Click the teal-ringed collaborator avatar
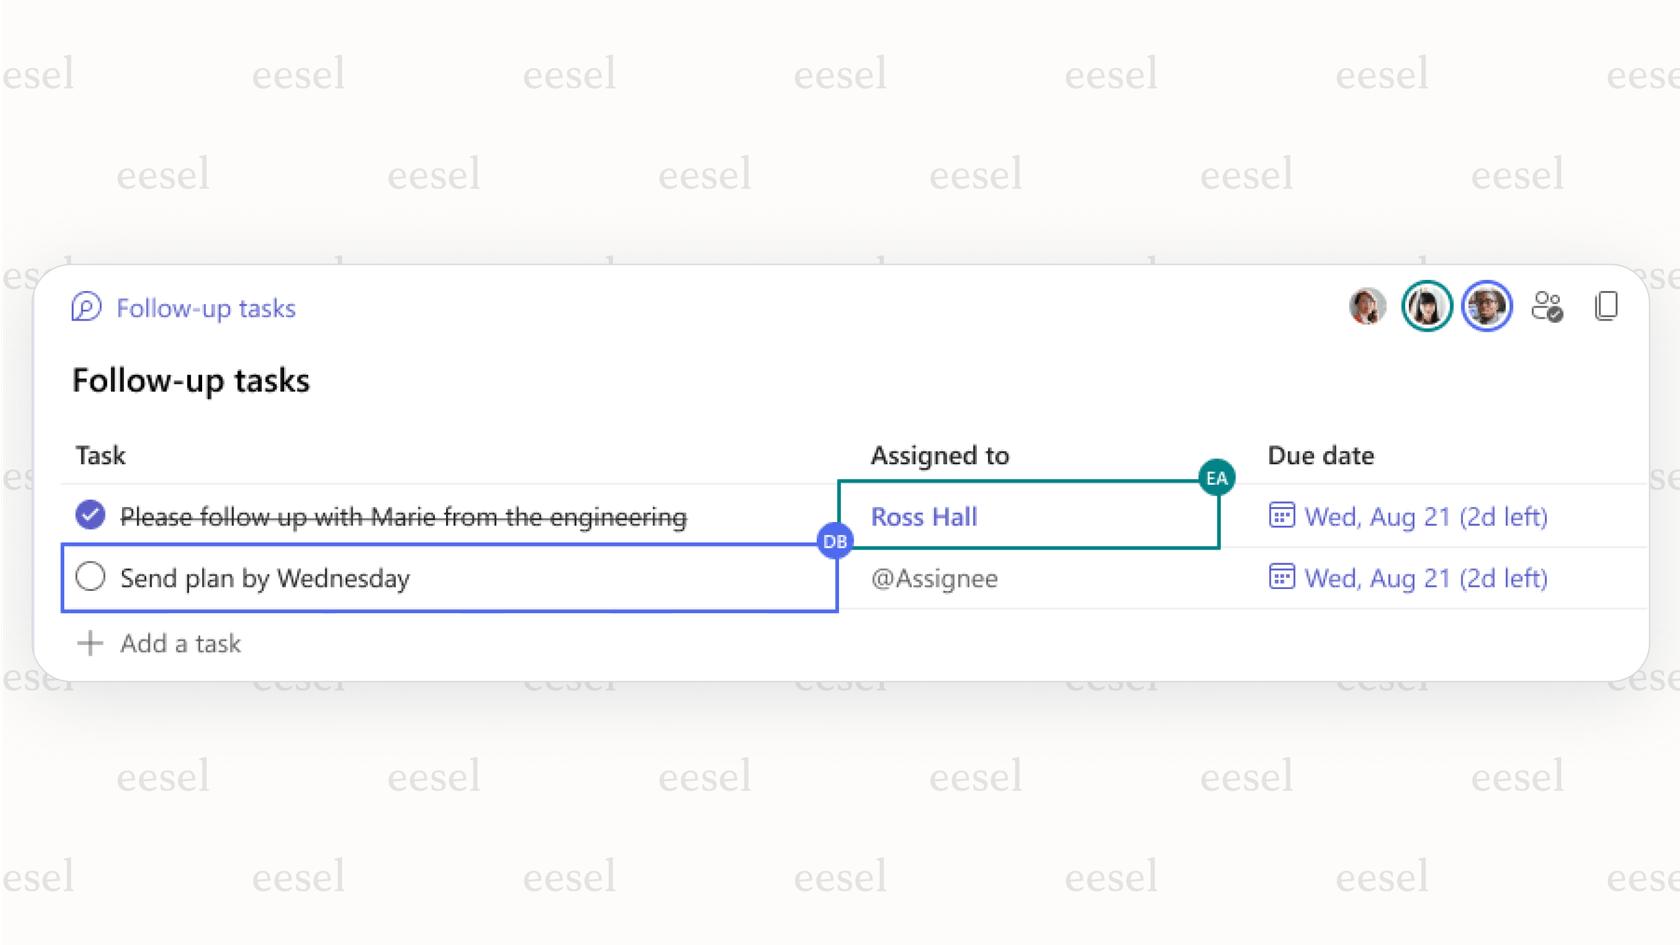This screenshot has width=1680, height=945. [x=1426, y=306]
